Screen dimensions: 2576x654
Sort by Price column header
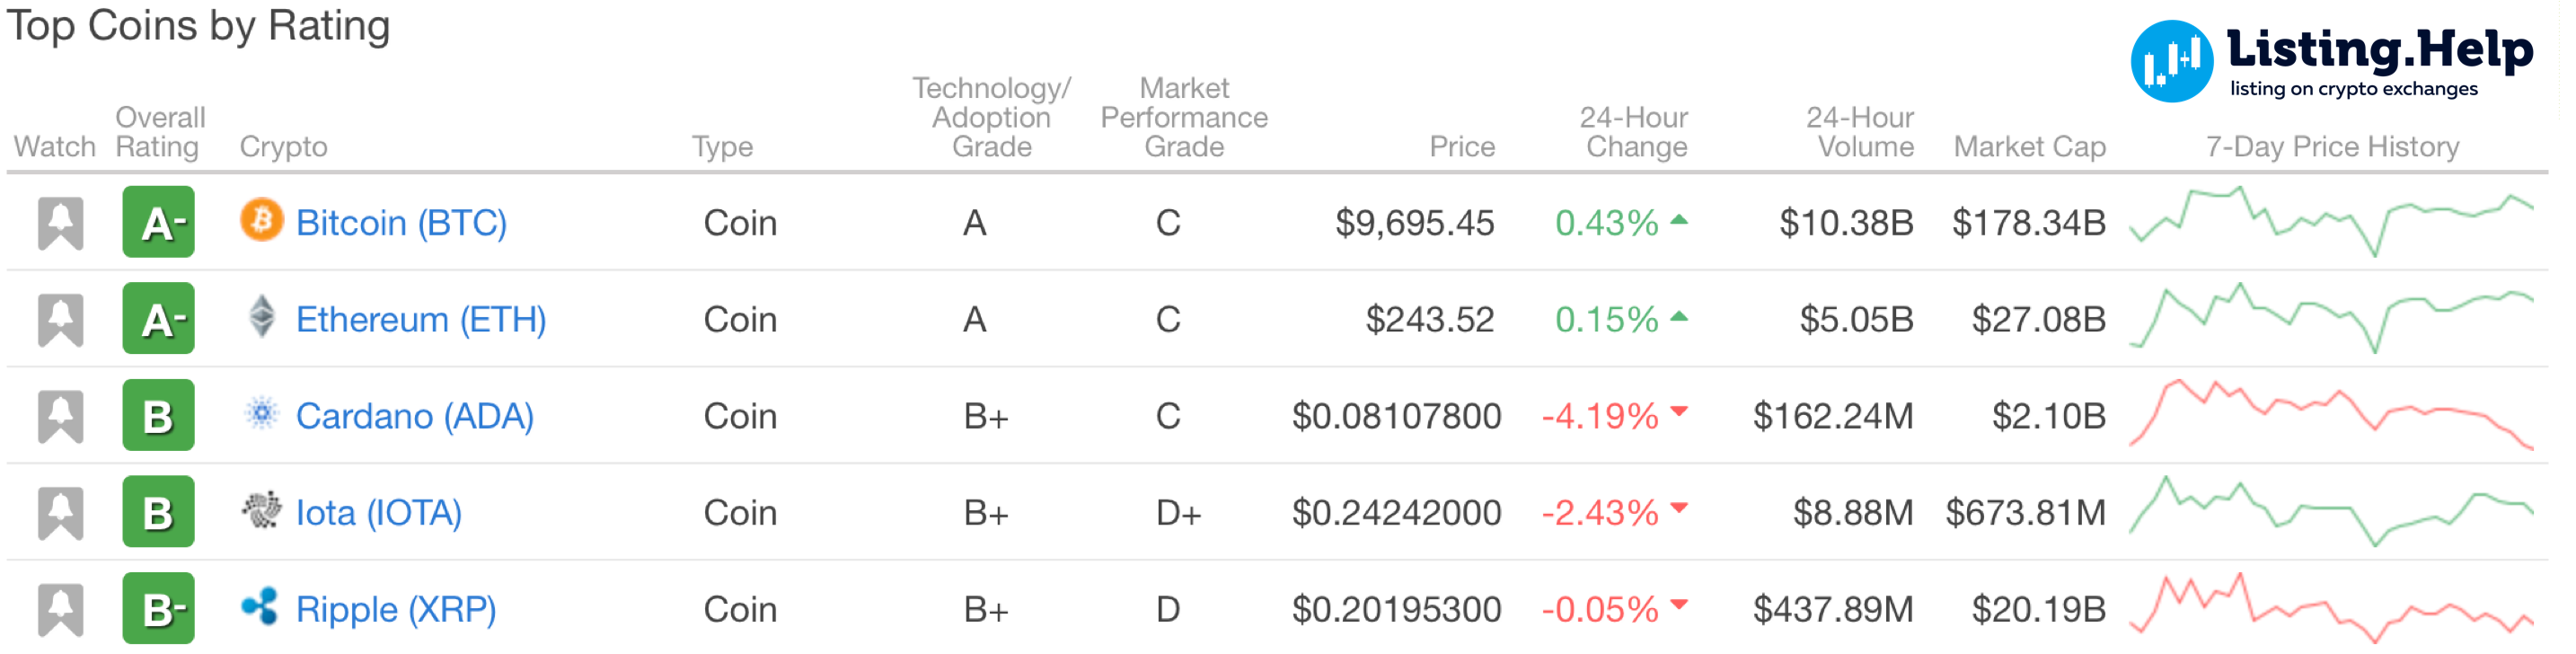pyautogui.click(x=1461, y=147)
